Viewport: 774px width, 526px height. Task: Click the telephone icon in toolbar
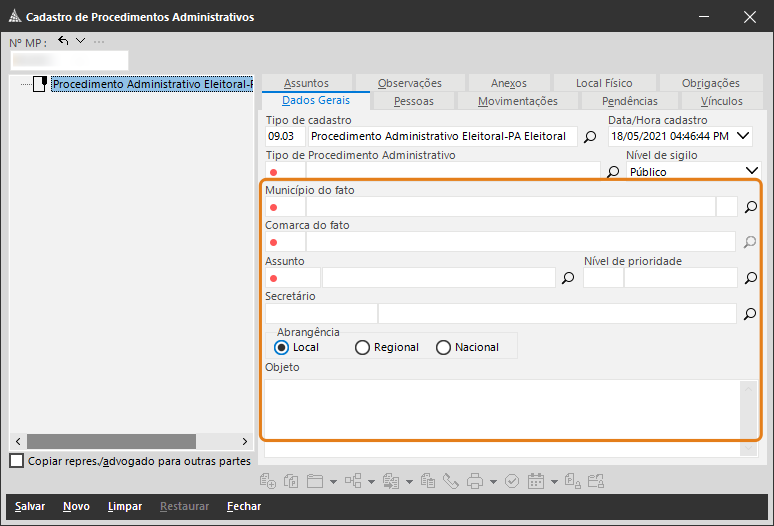451,481
